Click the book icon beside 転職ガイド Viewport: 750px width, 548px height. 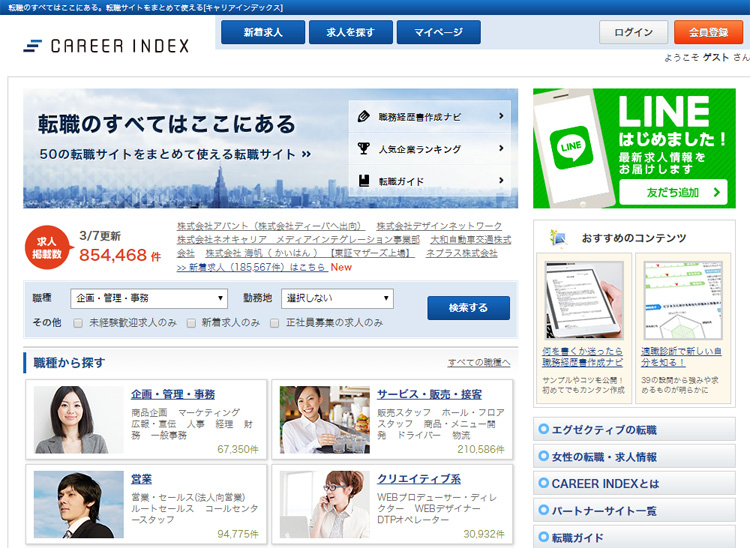pos(364,181)
